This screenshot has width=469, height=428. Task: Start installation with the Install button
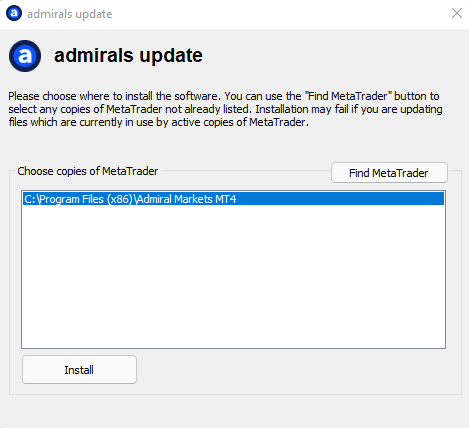click(x=79, y=370)
